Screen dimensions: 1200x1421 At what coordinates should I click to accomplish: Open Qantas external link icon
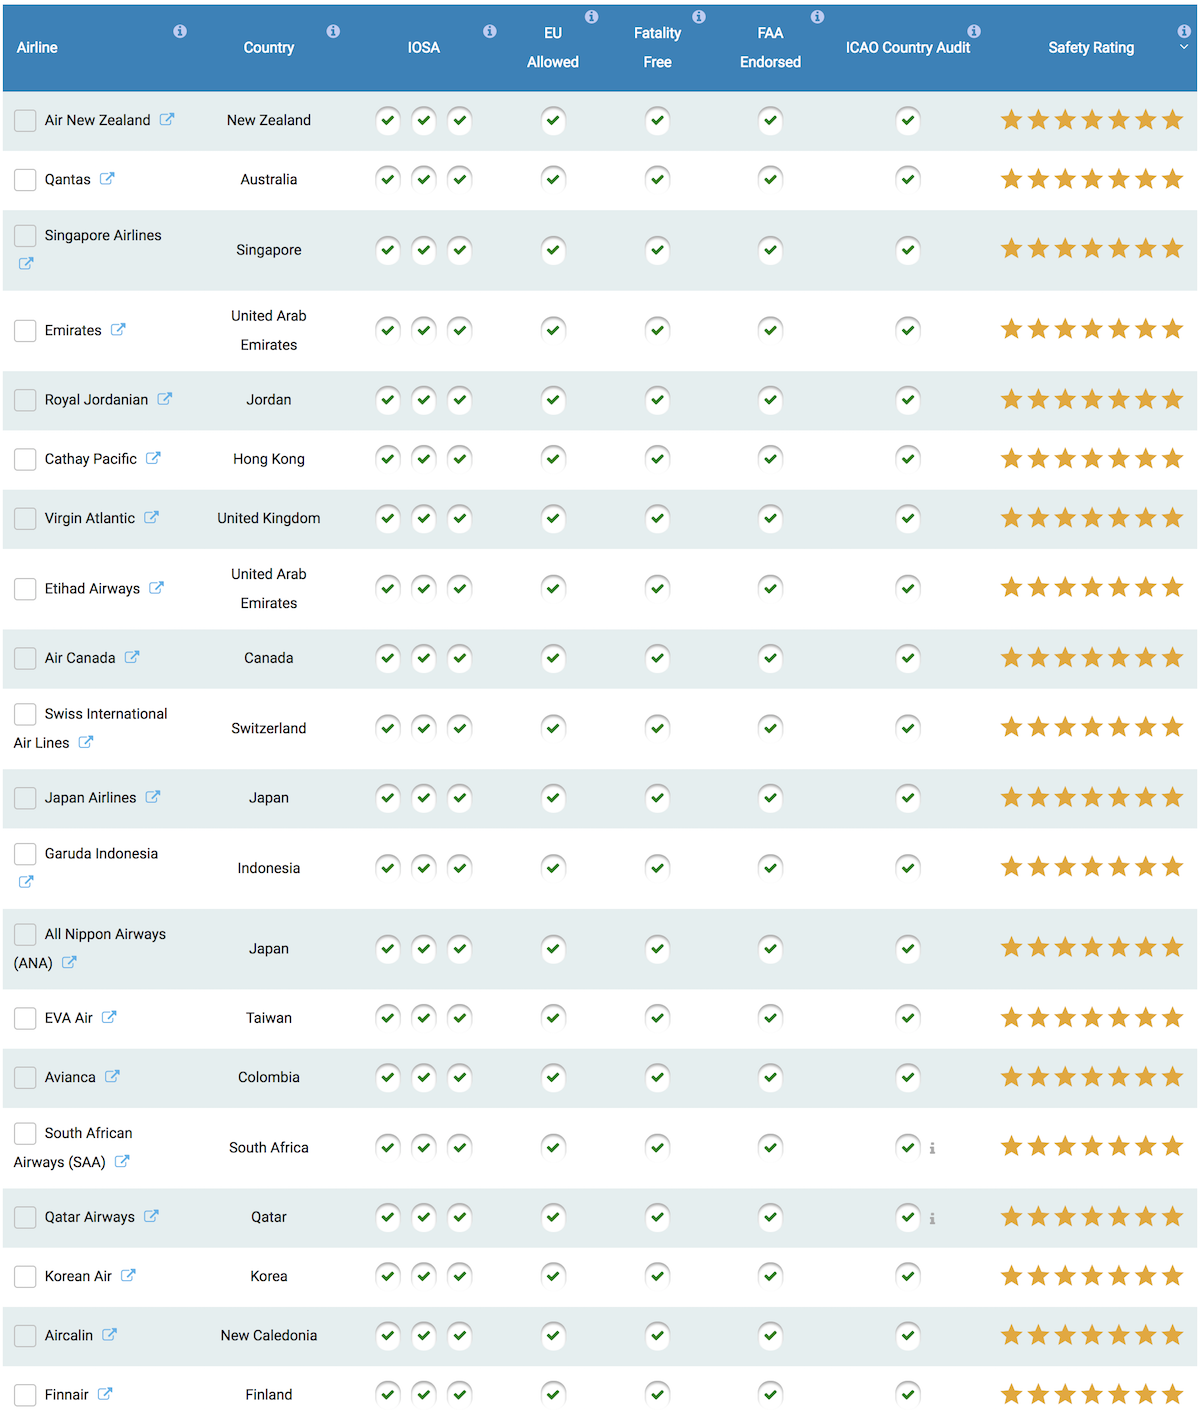coord(107,178)
